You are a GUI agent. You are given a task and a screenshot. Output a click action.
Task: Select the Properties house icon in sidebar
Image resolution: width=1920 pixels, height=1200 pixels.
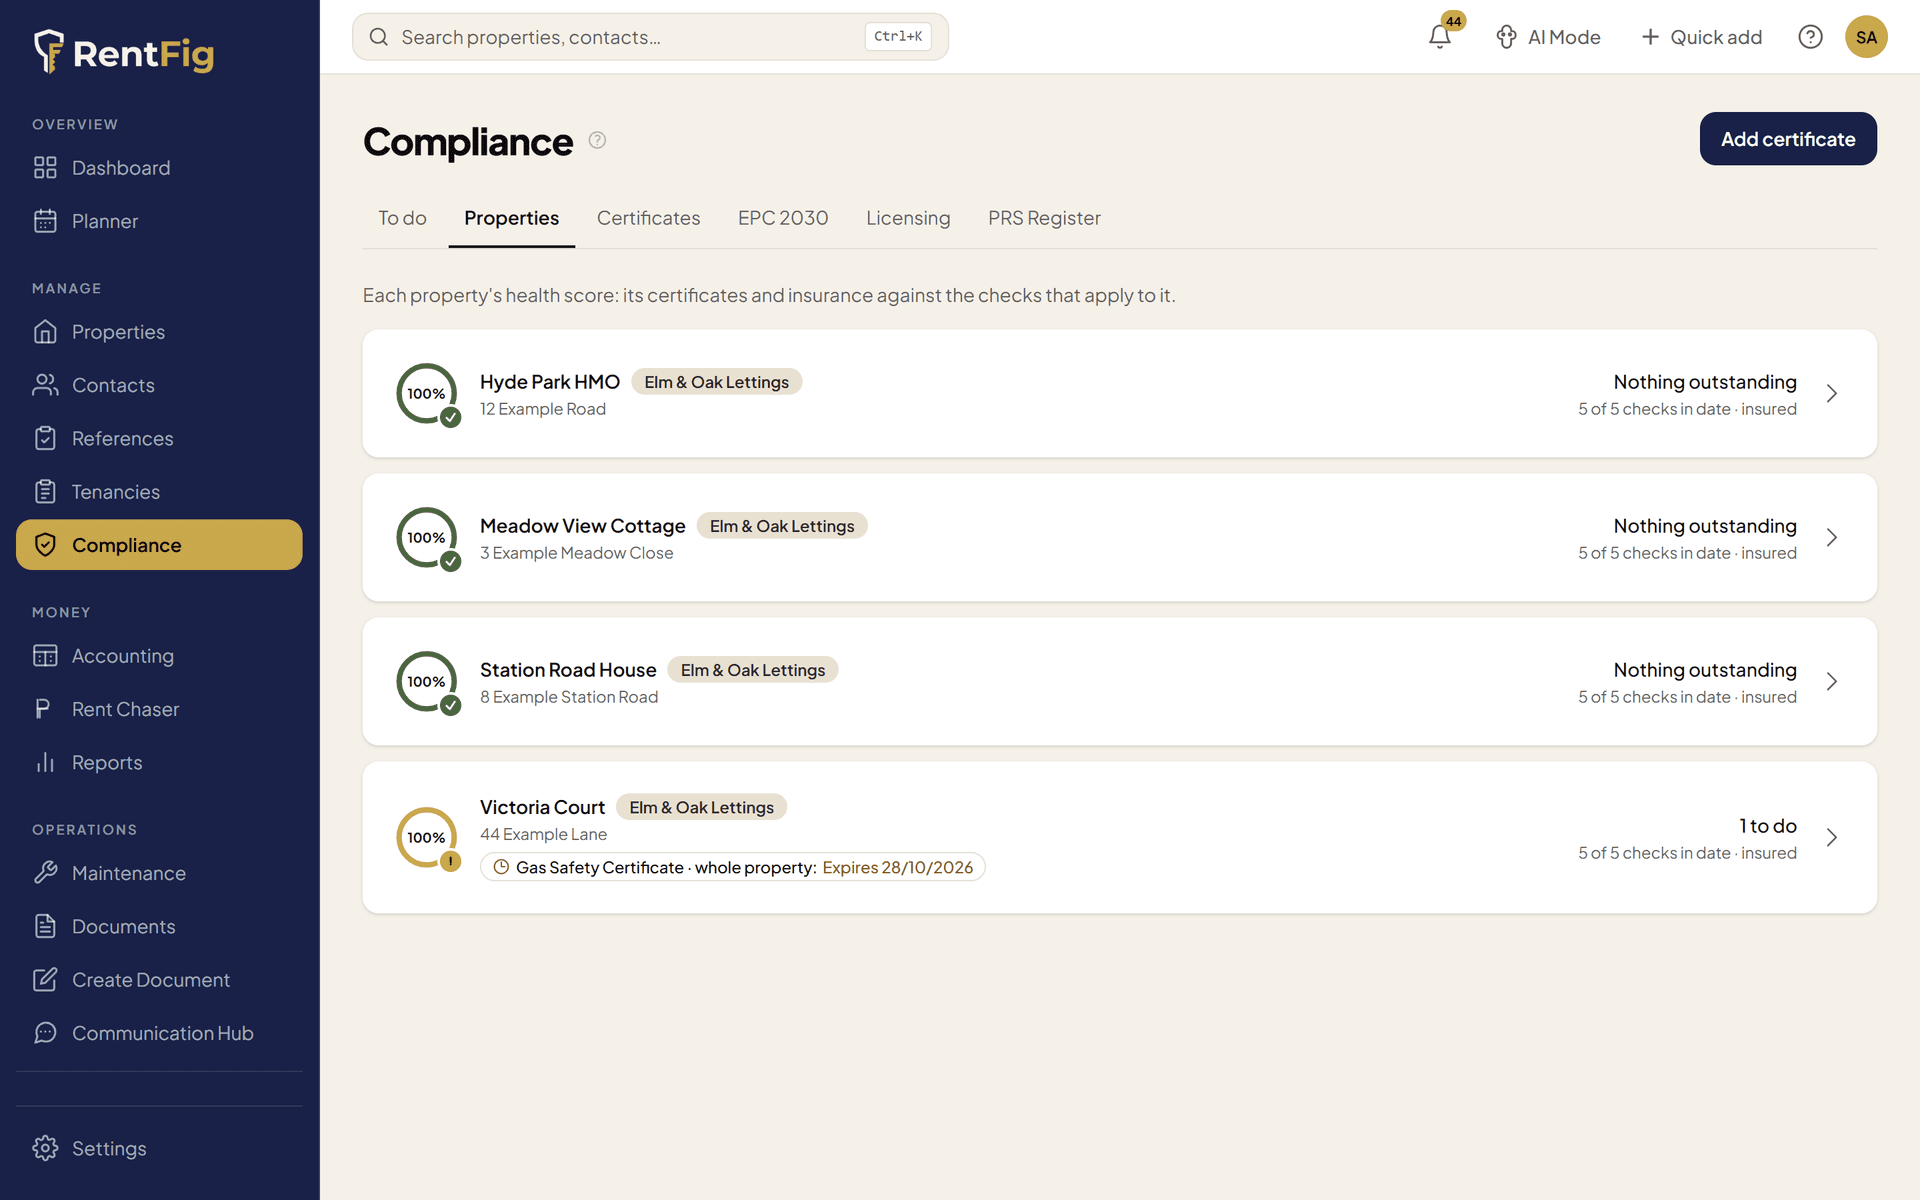(45, 332)
